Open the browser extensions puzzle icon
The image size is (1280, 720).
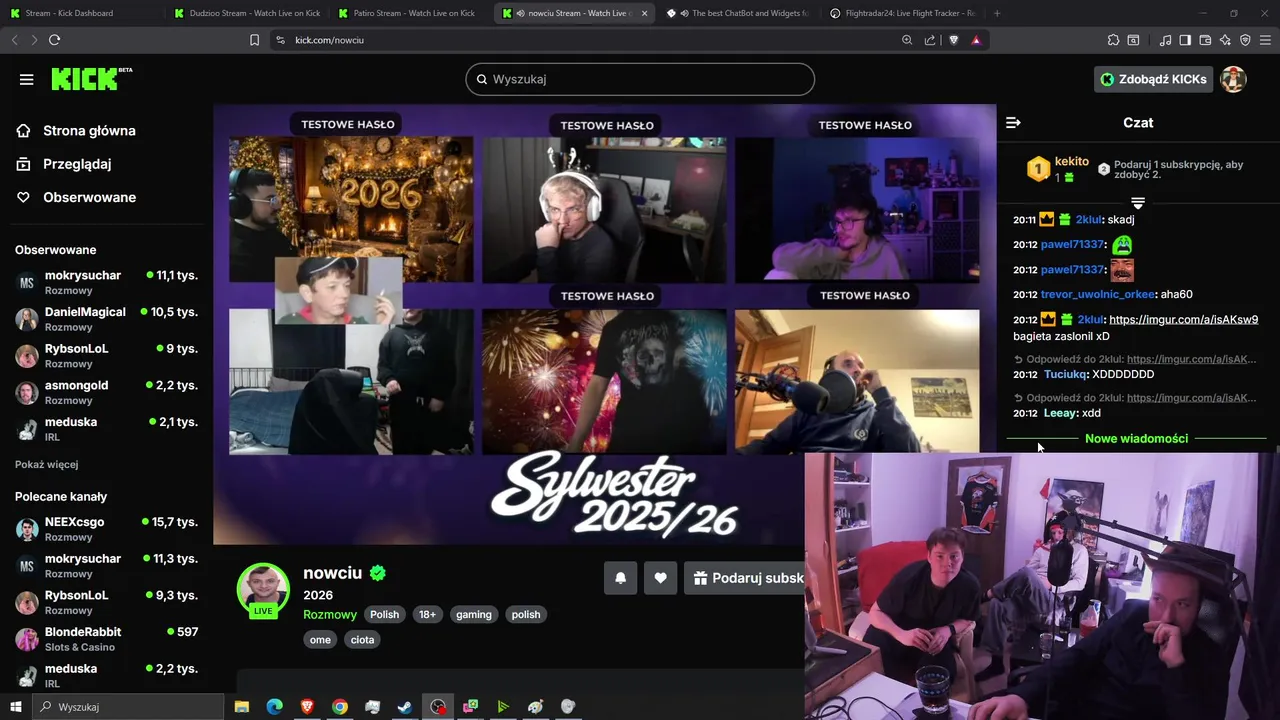1113,40
